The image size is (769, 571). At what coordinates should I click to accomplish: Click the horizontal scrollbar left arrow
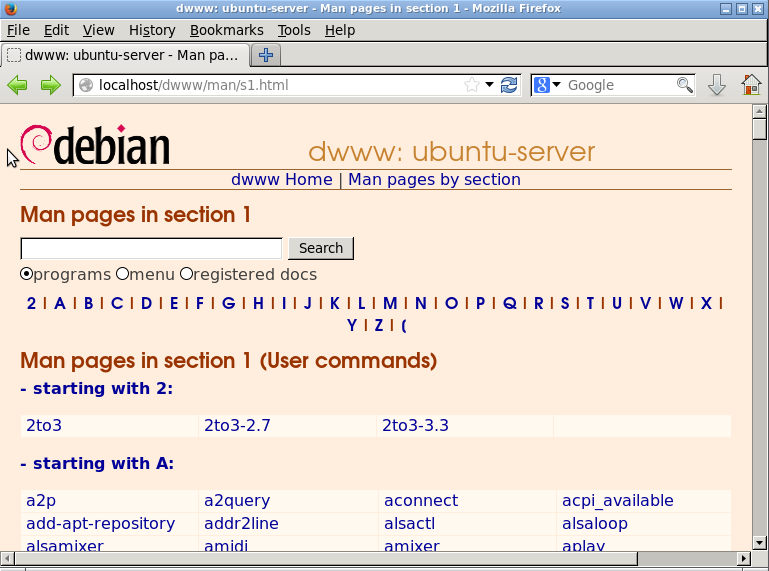[x=7, y=558]
